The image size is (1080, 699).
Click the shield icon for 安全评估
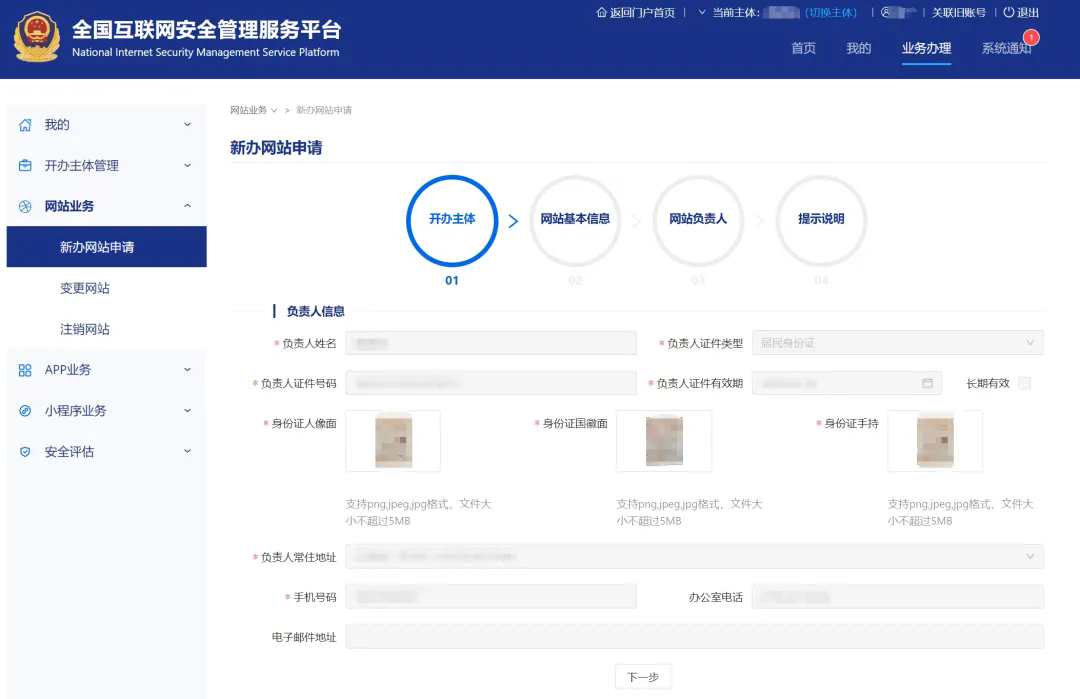tap(26, 452)
